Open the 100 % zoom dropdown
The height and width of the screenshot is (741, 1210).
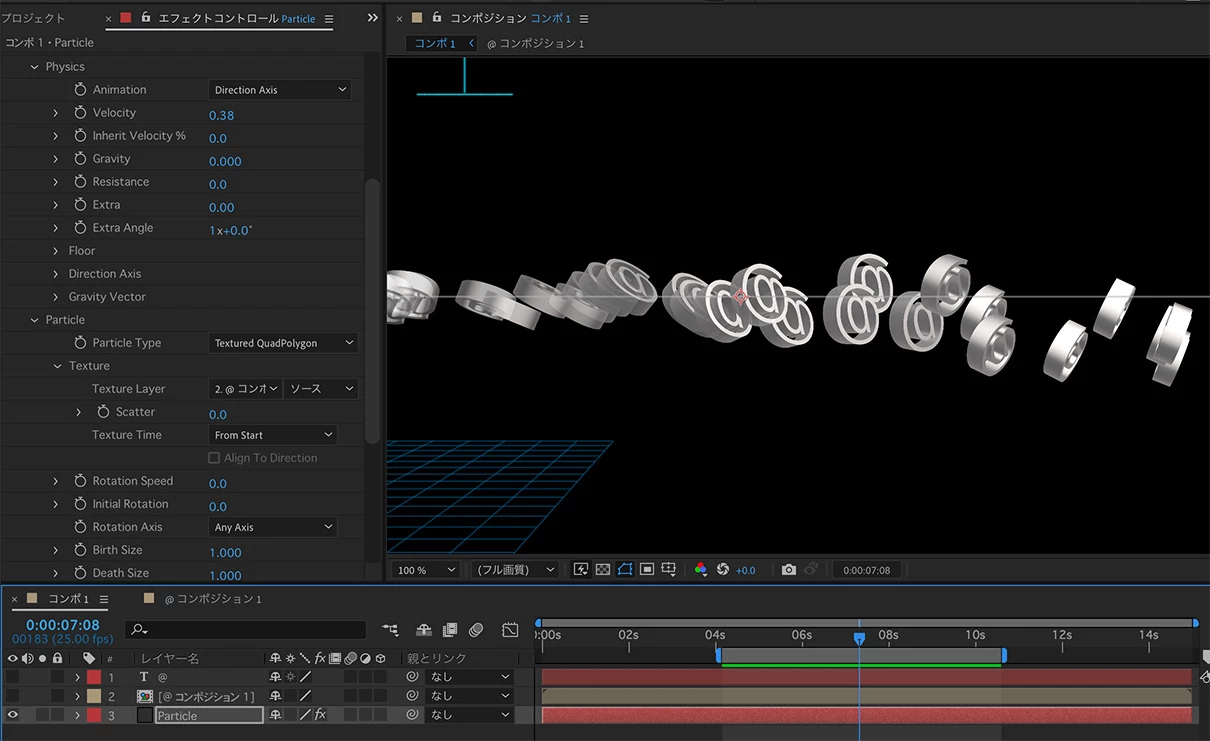425,570
